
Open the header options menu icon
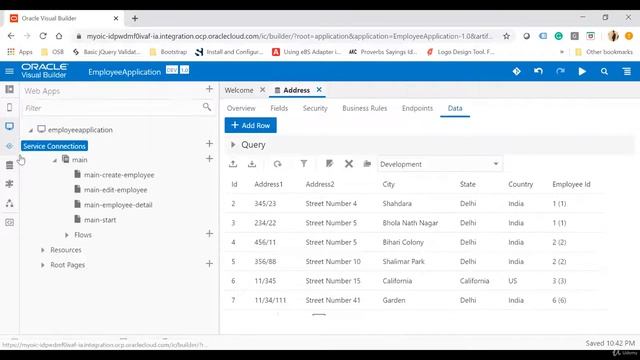627,71
